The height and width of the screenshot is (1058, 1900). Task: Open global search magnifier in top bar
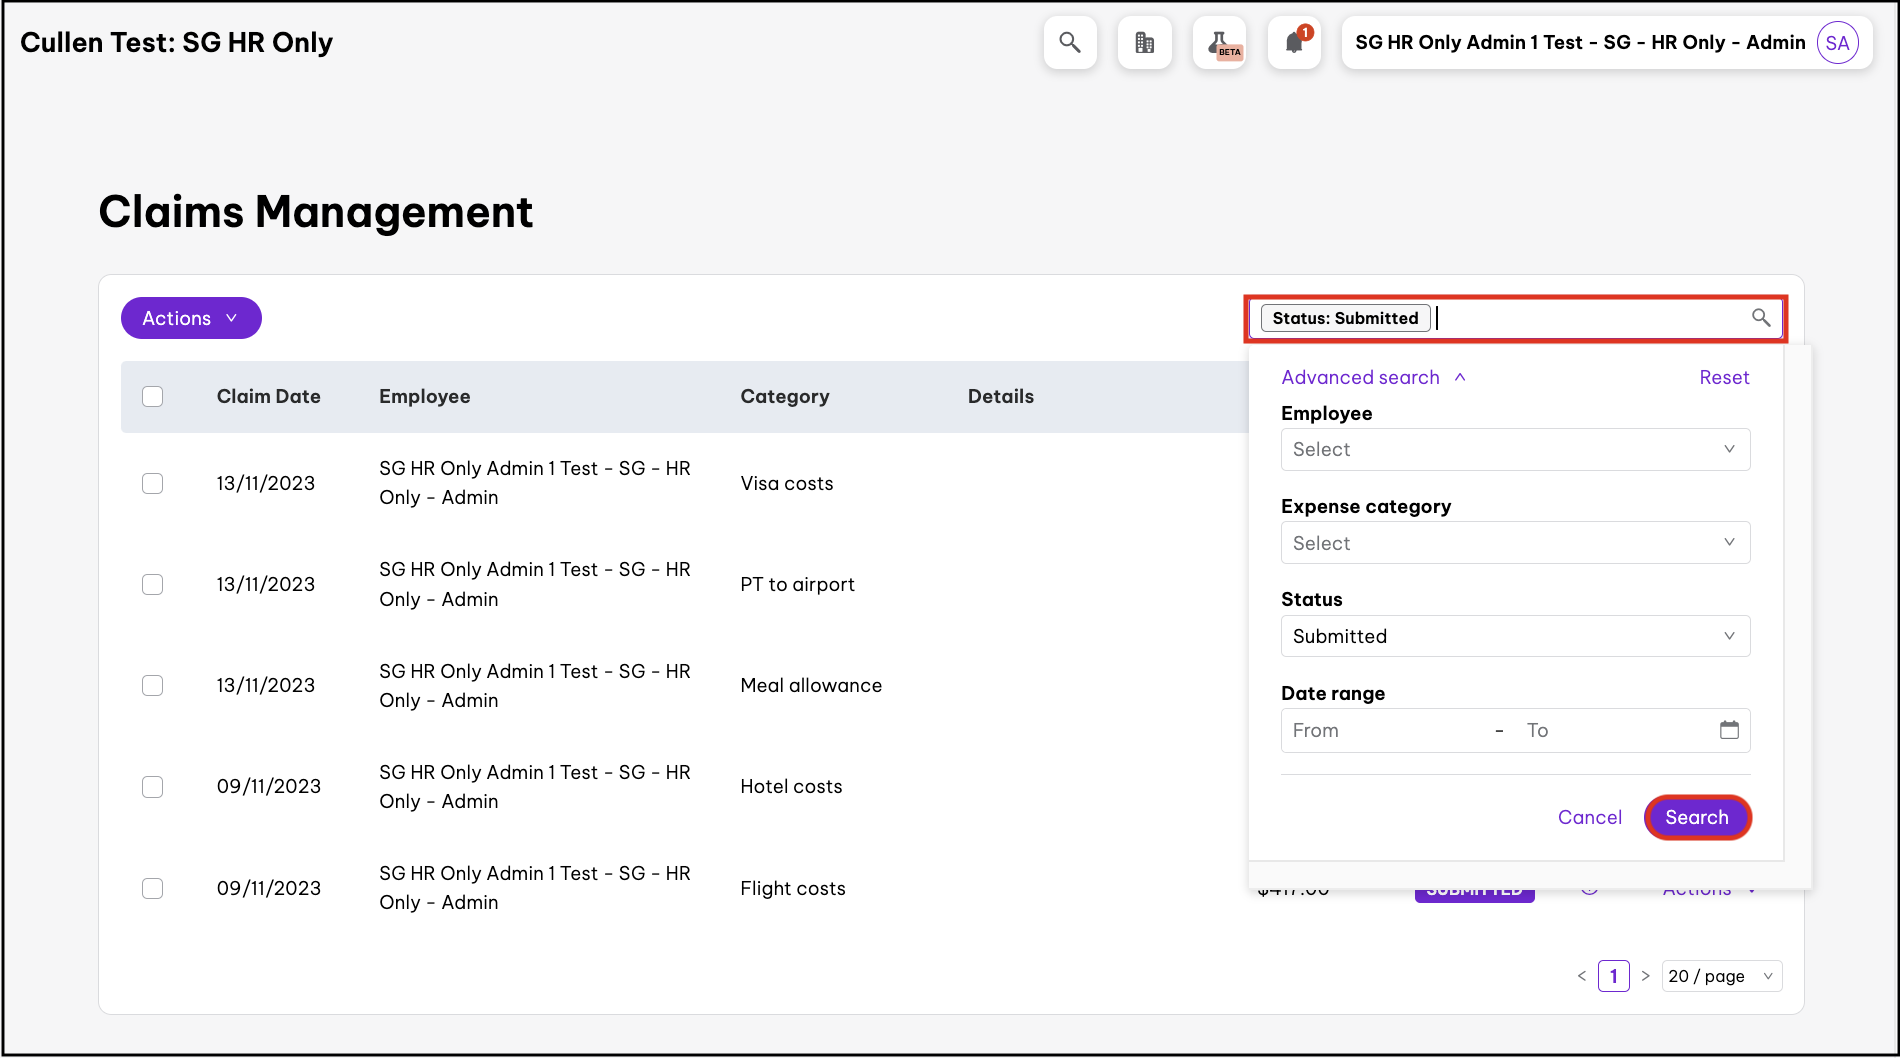point(1069,43)
